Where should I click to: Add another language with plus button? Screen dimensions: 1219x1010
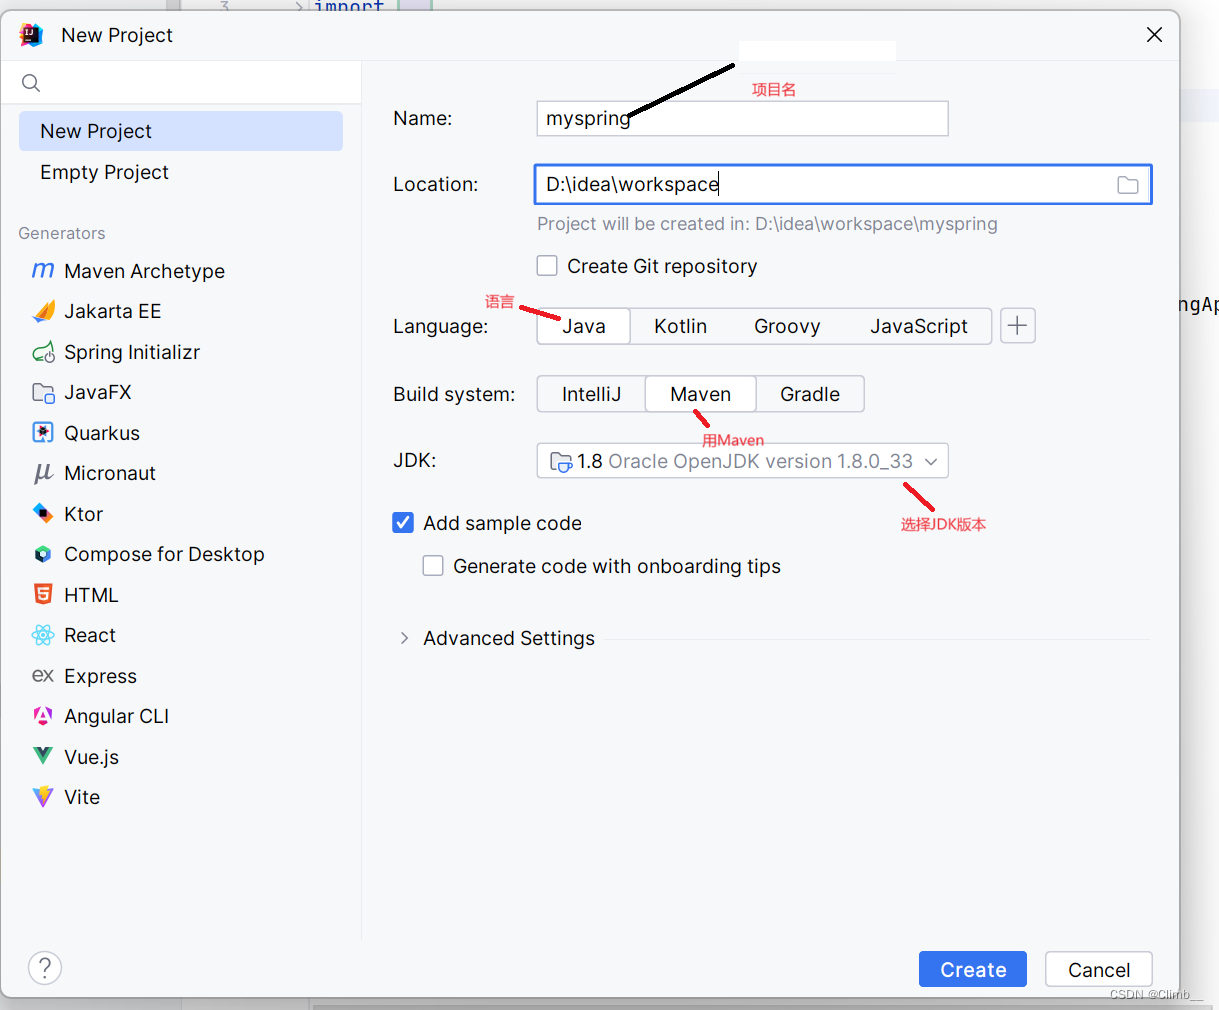(1018, 326)
